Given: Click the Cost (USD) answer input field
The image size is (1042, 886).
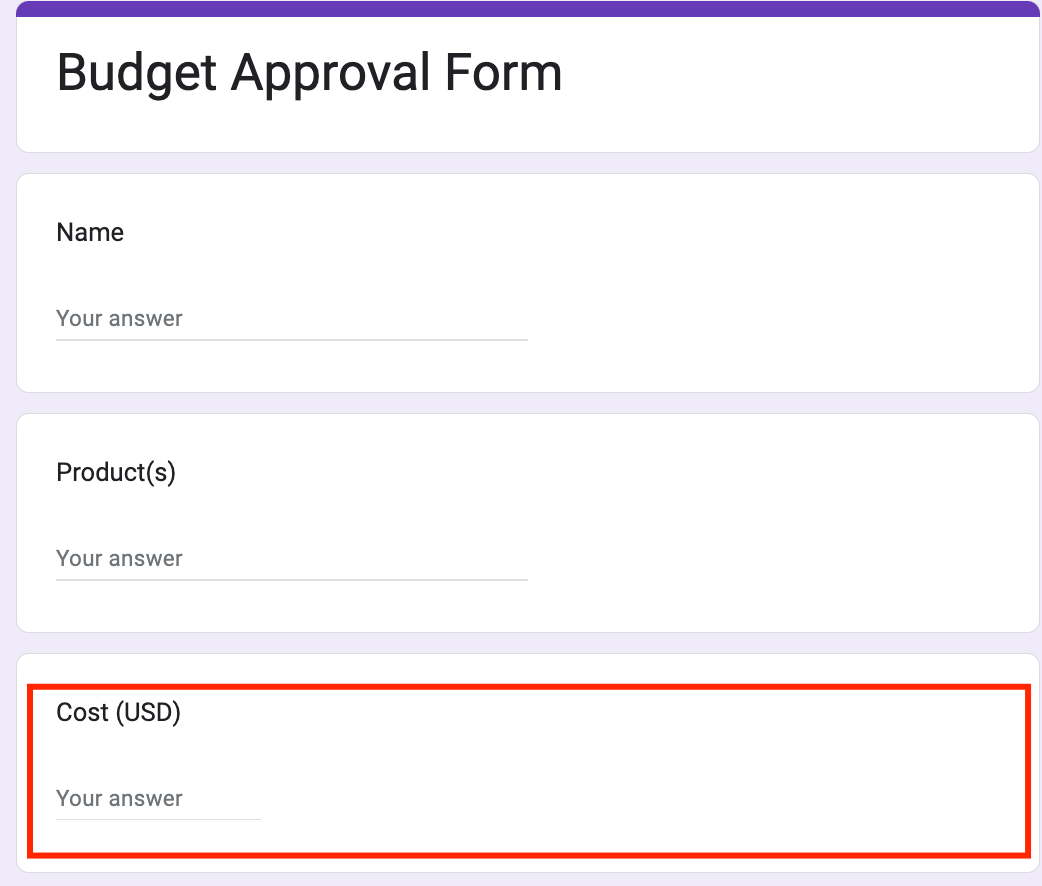Looking at the screenshot, I should [155, 798].
